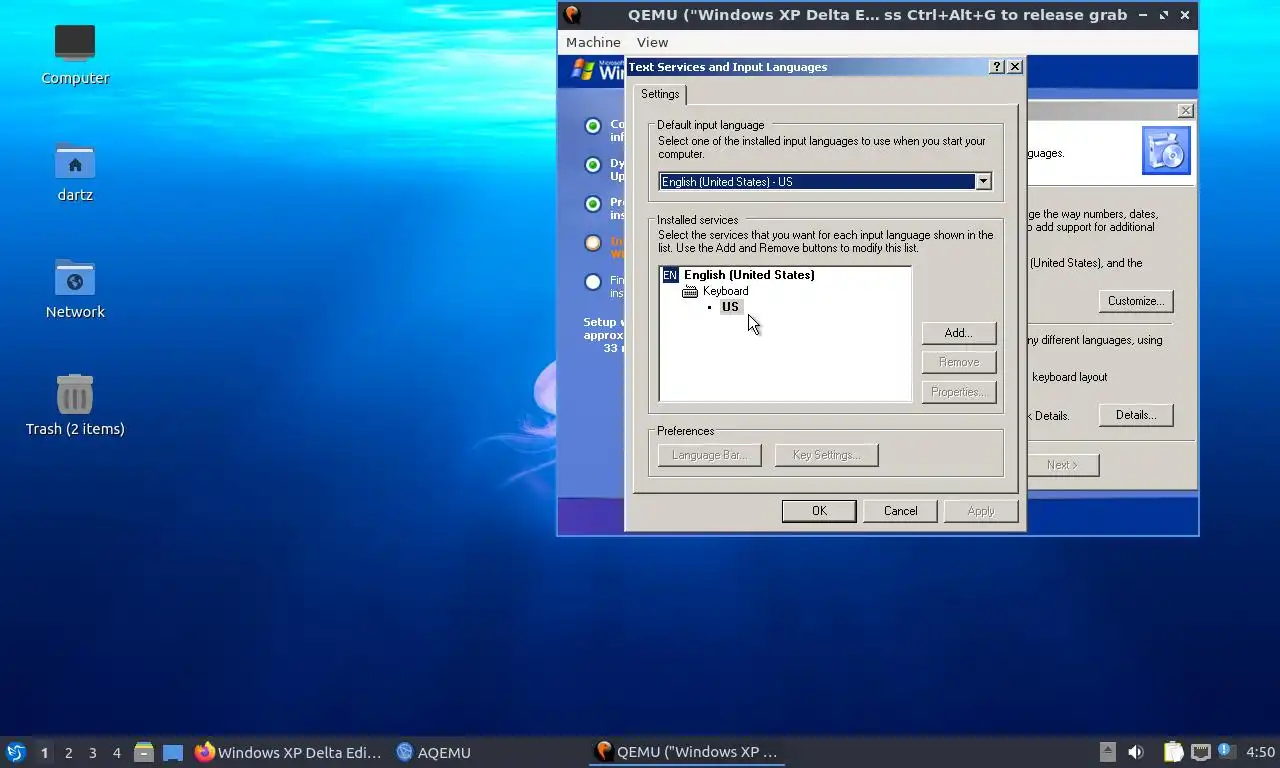Click the help question mark button
The width and height of the screenshot is (1280, 768).
click(x=997, y=67)
